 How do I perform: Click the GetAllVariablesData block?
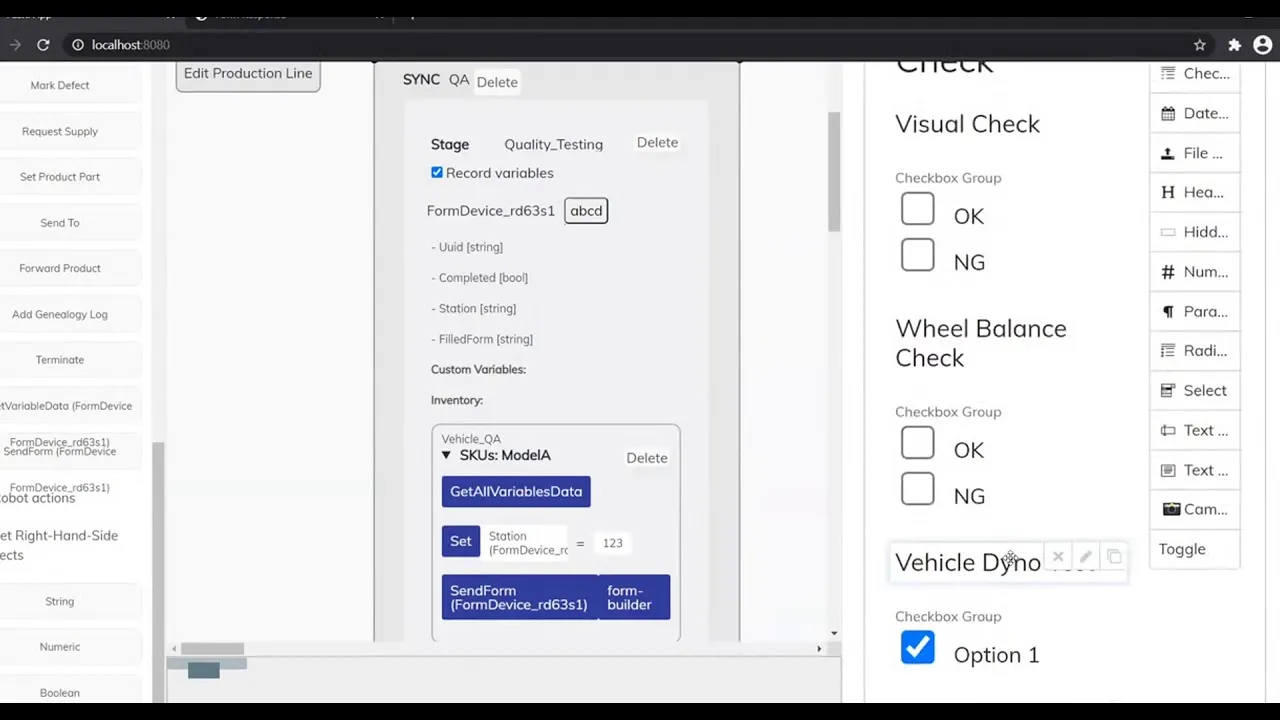516,491
